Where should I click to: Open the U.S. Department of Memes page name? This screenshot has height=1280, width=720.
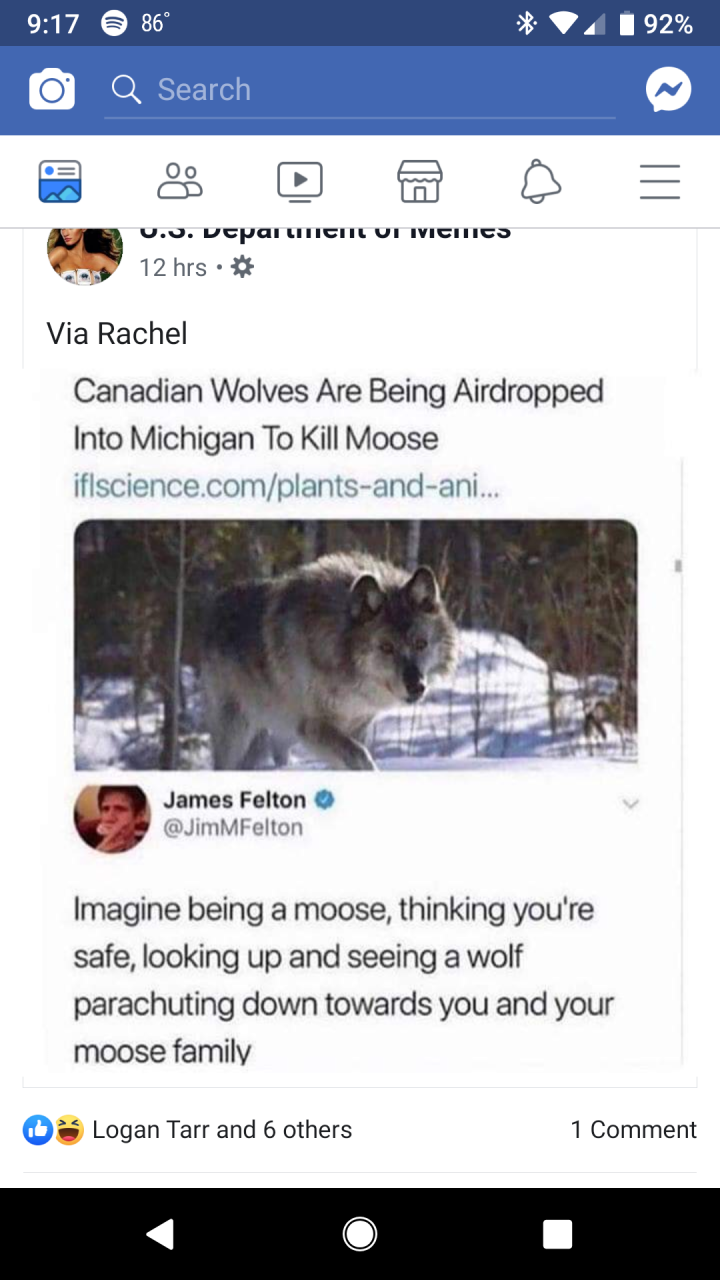click(325, 234)
